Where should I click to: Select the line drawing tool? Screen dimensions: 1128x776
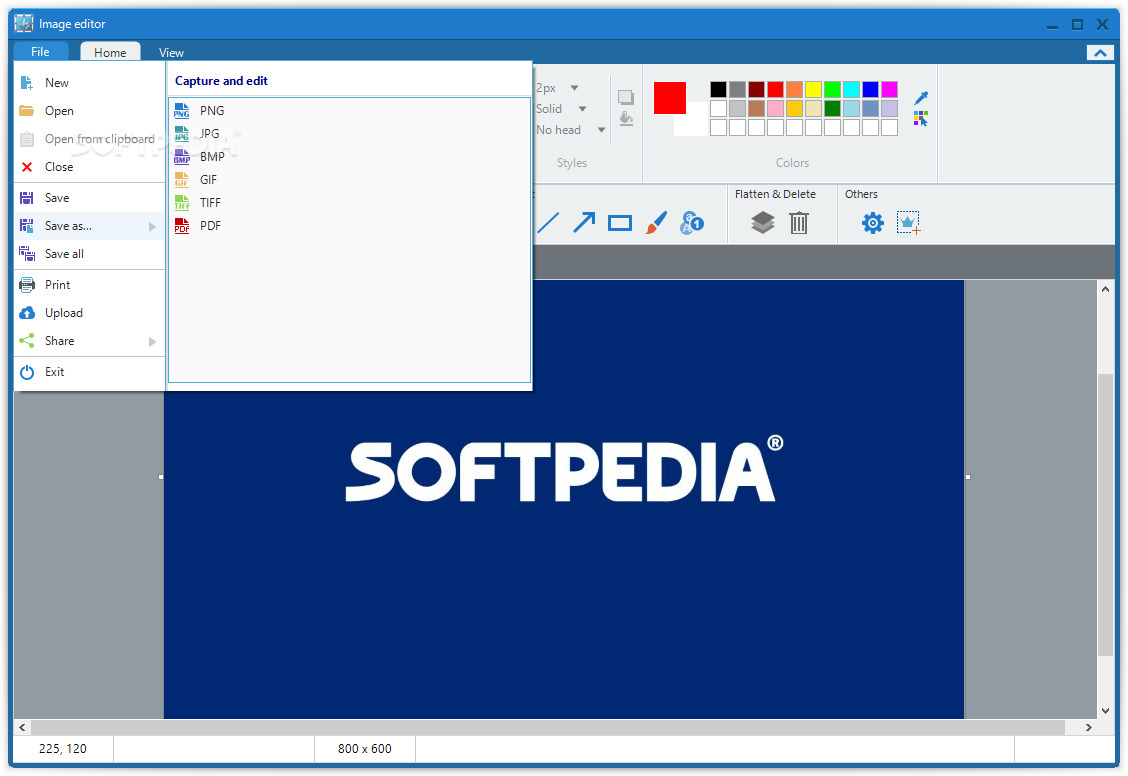(548, 223)
